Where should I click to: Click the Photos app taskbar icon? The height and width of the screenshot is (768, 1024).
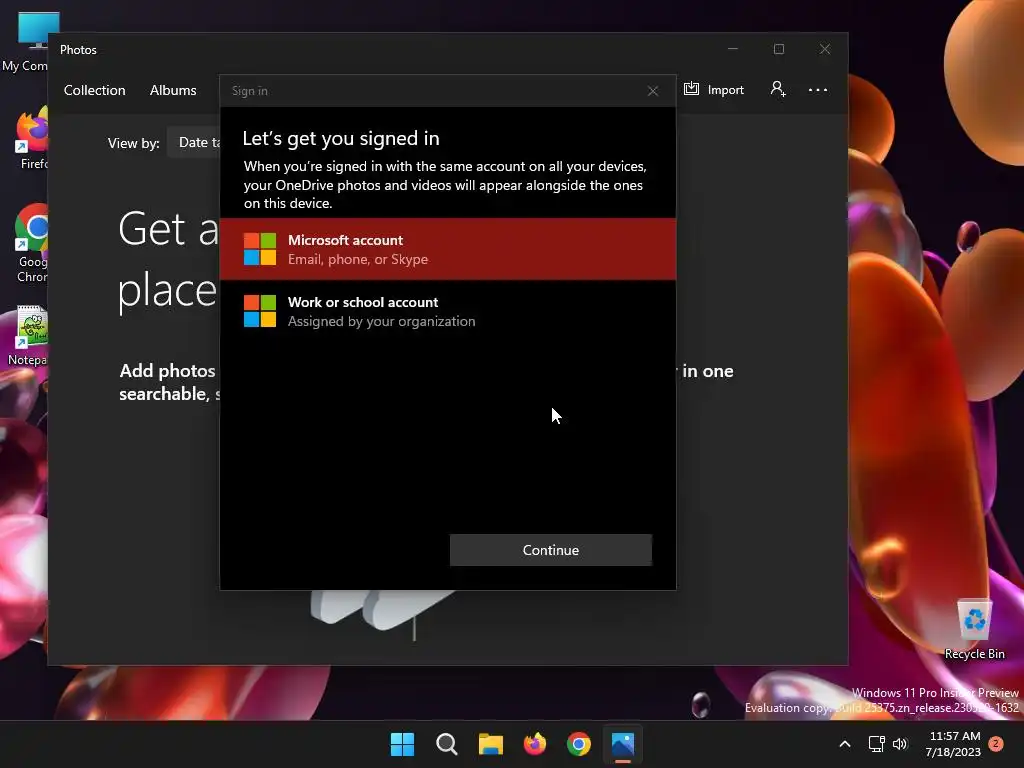coord(623,744)
